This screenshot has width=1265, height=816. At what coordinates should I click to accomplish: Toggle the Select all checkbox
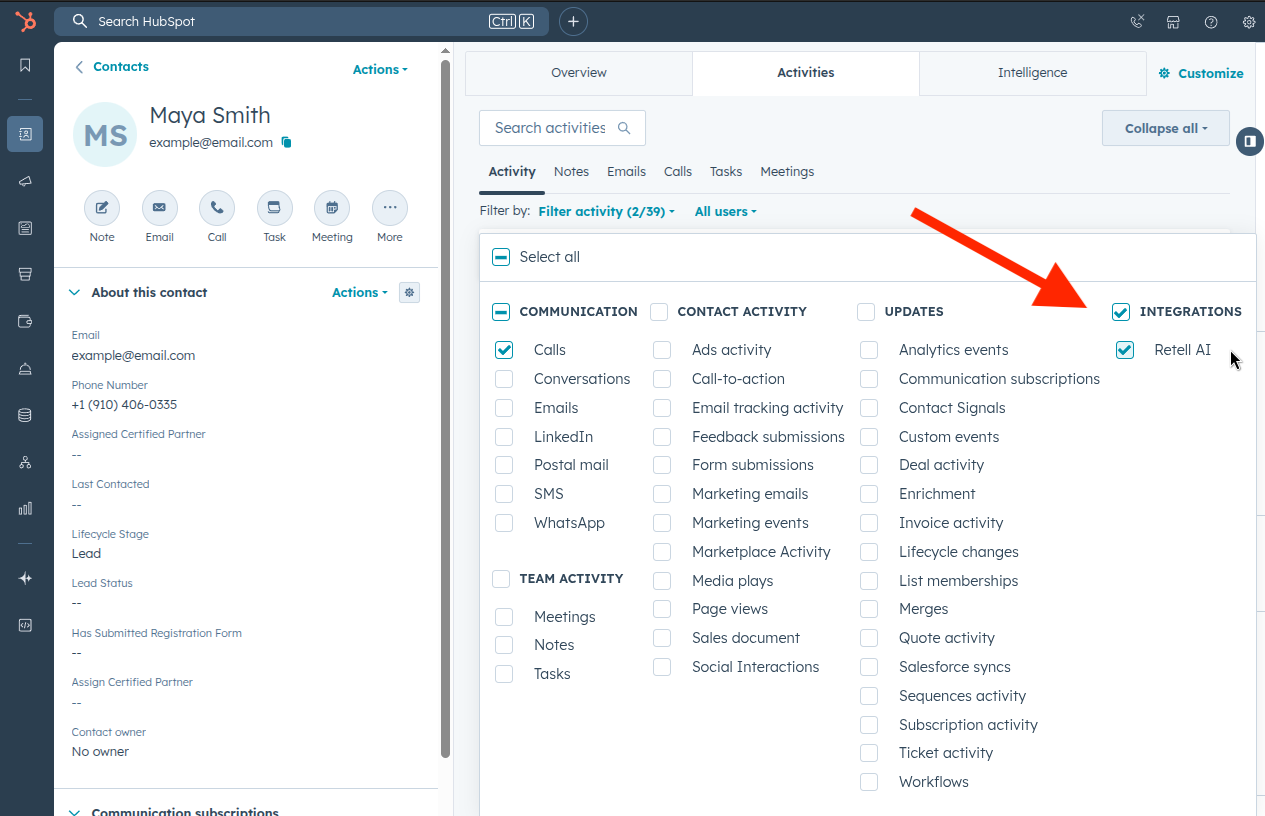(x=501, y=257)
